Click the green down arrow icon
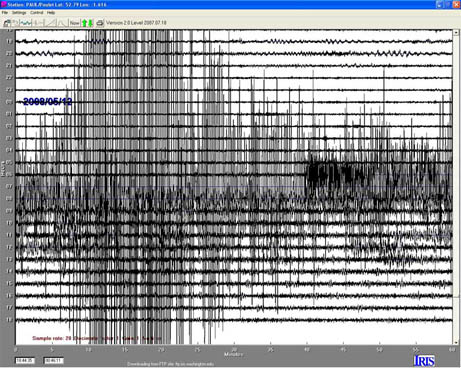 (90, 23)
